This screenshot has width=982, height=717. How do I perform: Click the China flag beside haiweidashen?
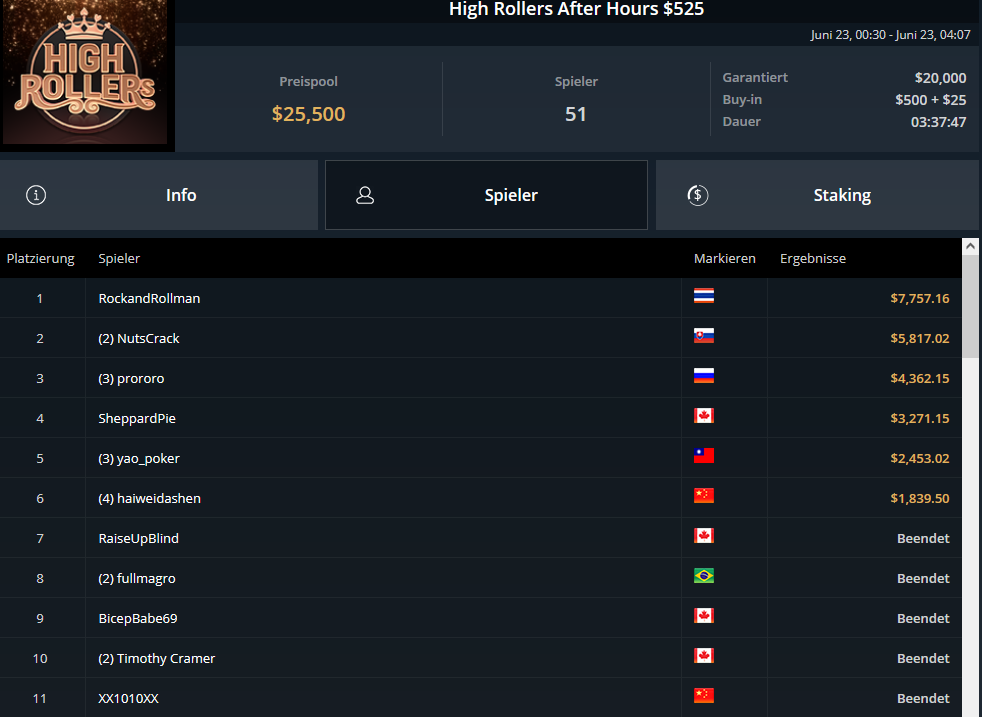(x=704, y=496)
